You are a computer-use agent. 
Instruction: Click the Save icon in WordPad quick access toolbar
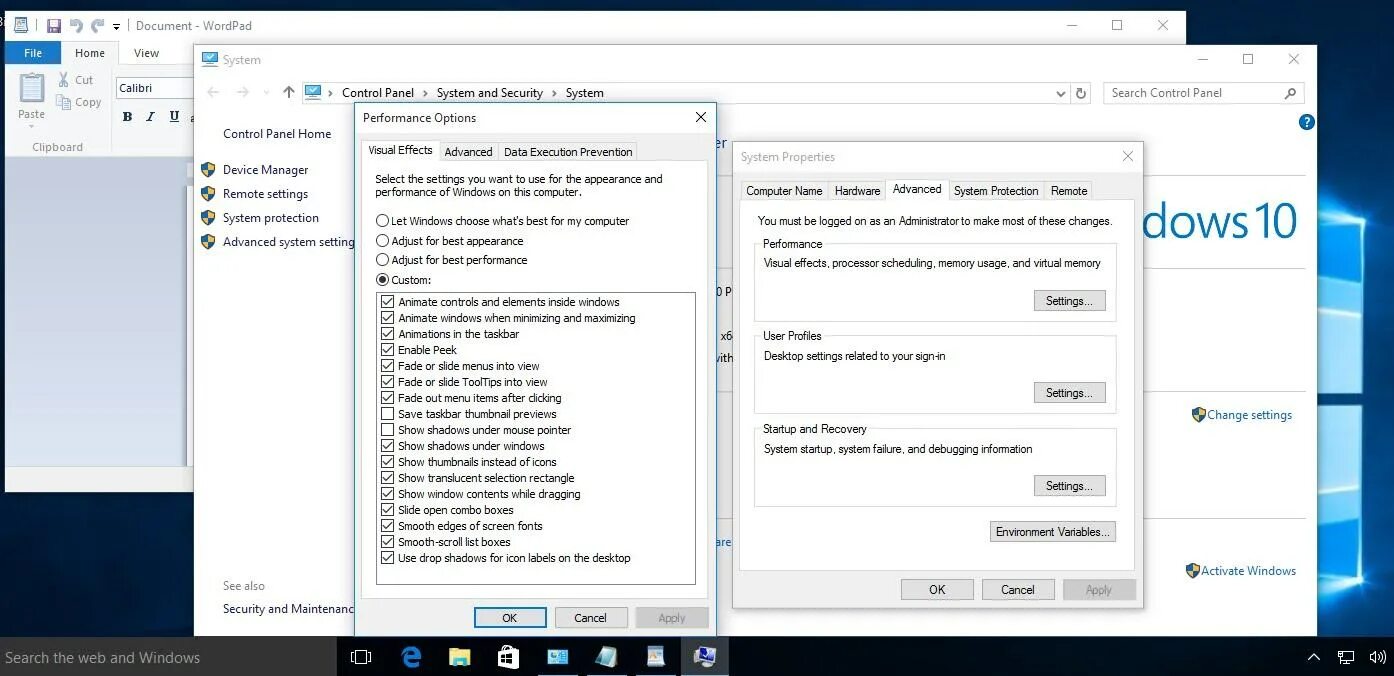click(x=53, y=25)
